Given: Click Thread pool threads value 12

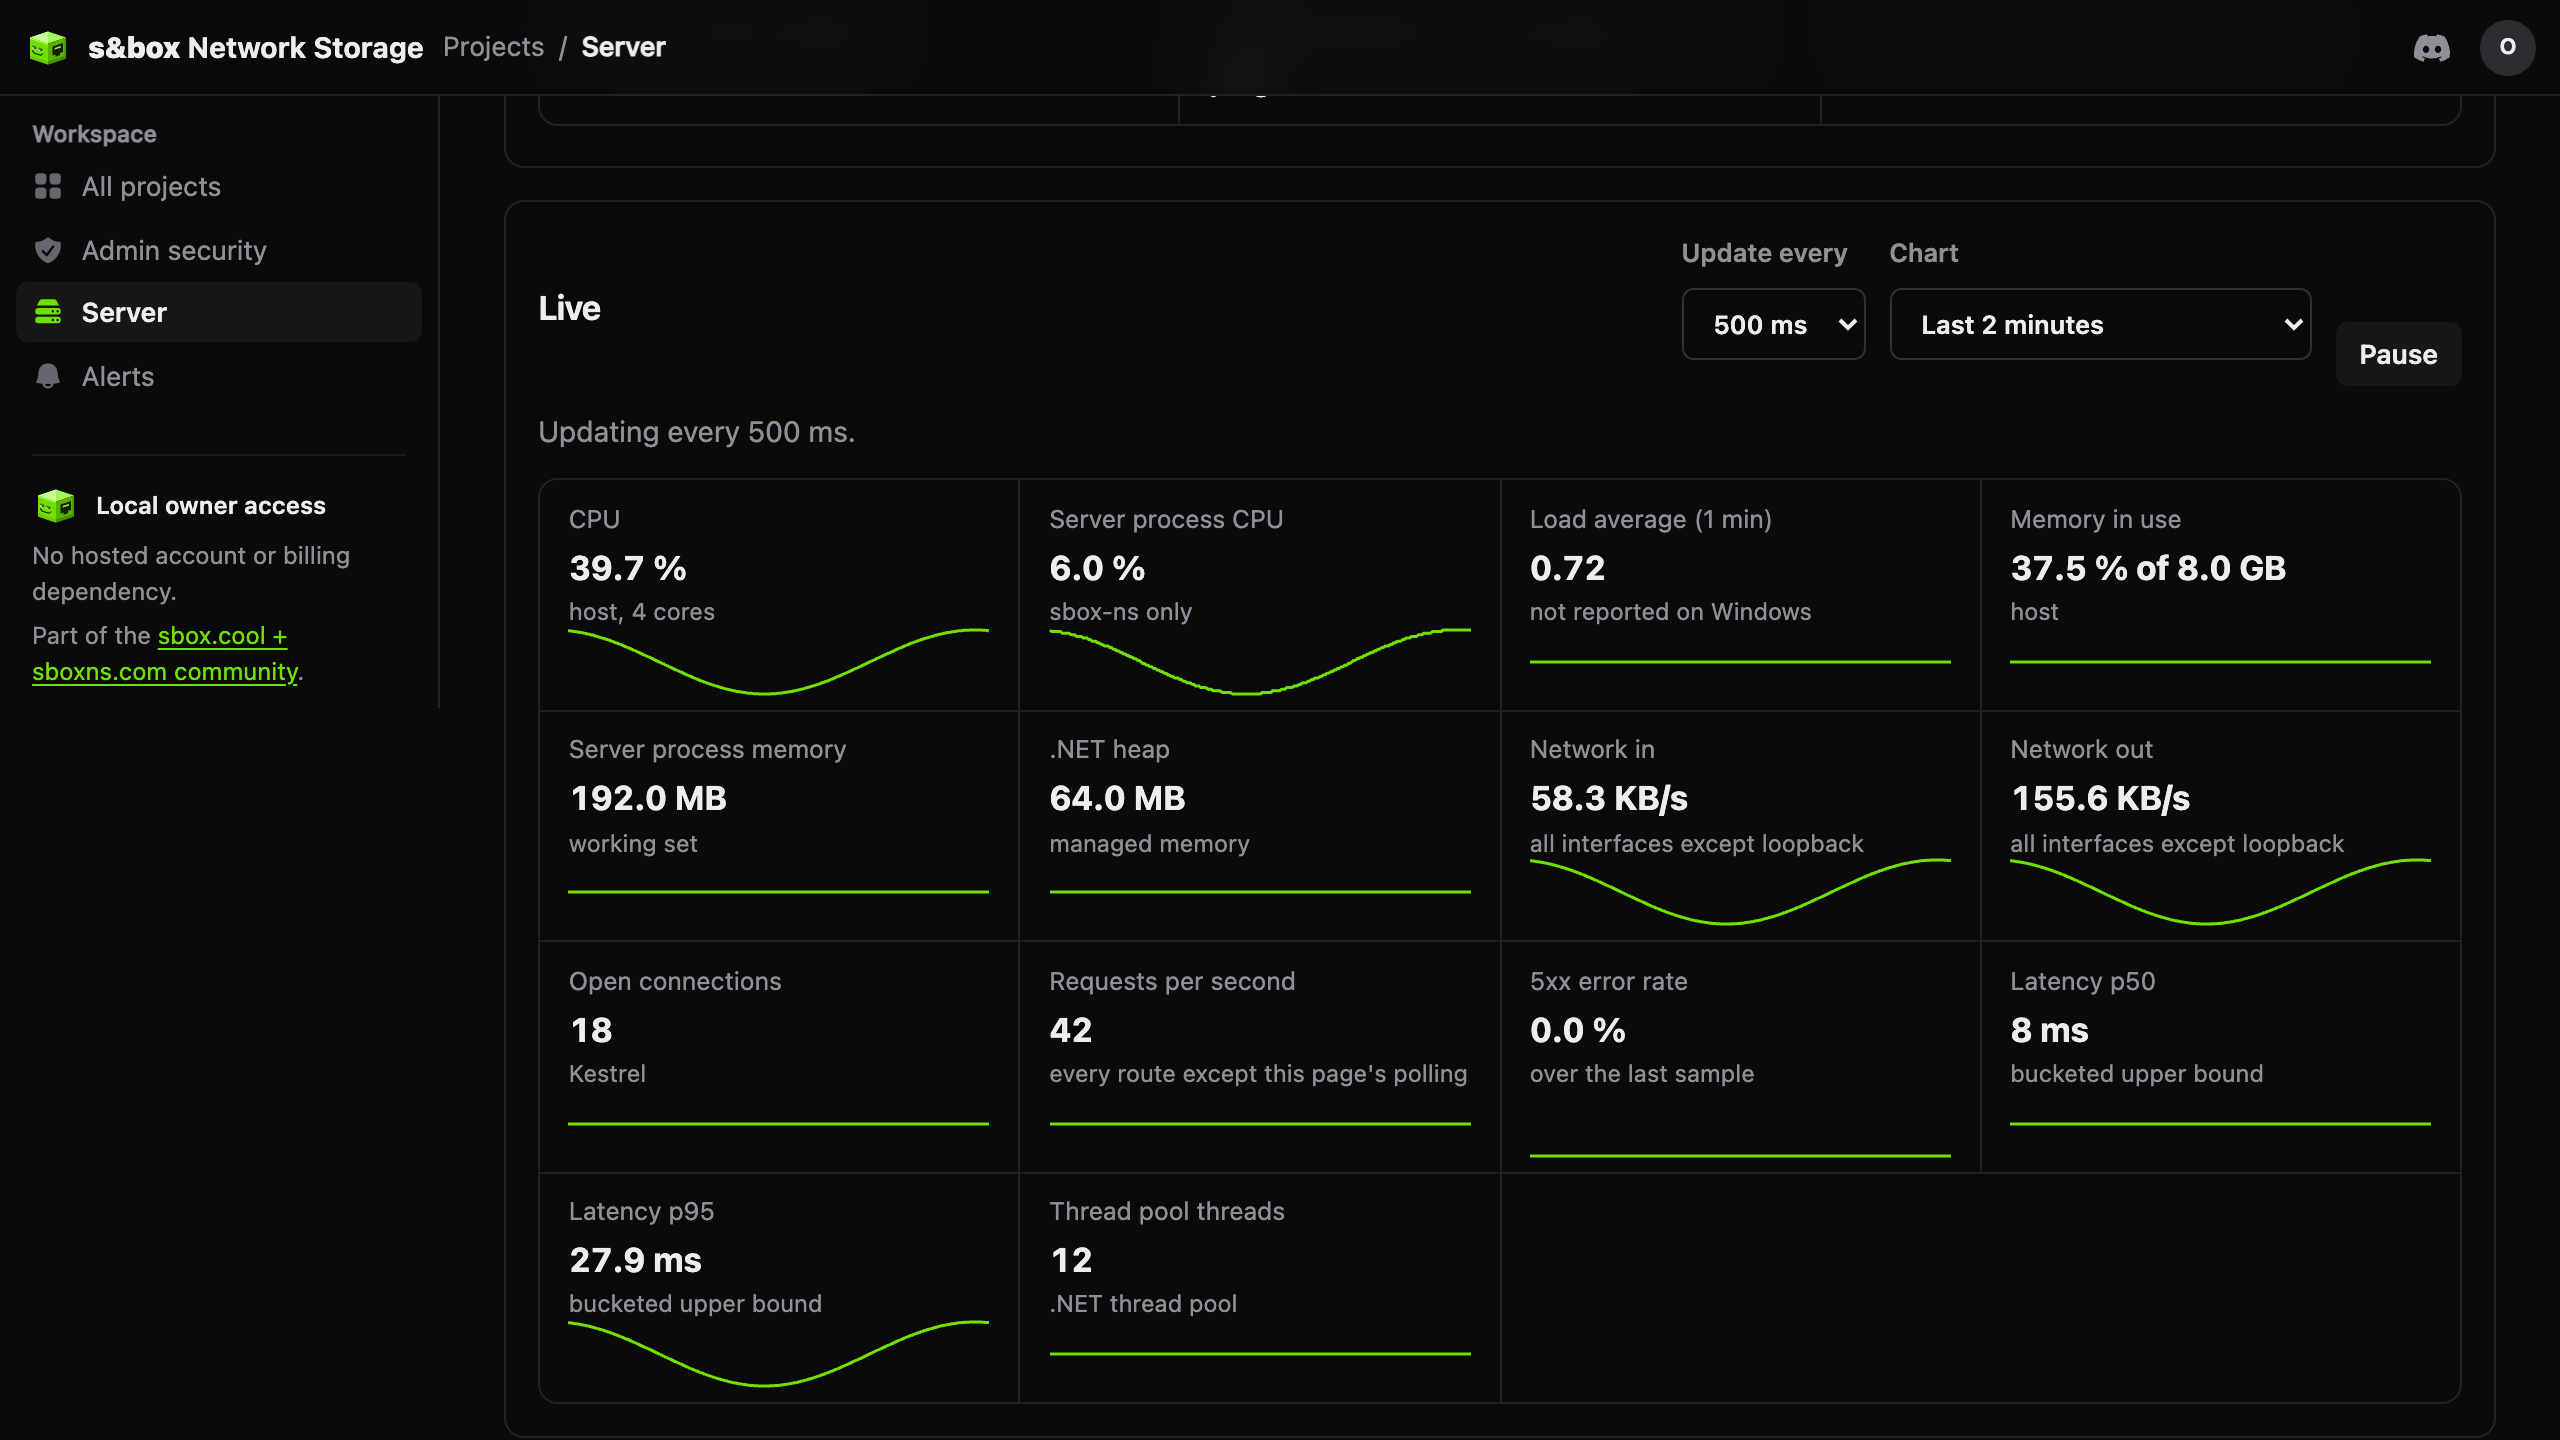Looking at the screenshot, I should tap(1070, 1260).
